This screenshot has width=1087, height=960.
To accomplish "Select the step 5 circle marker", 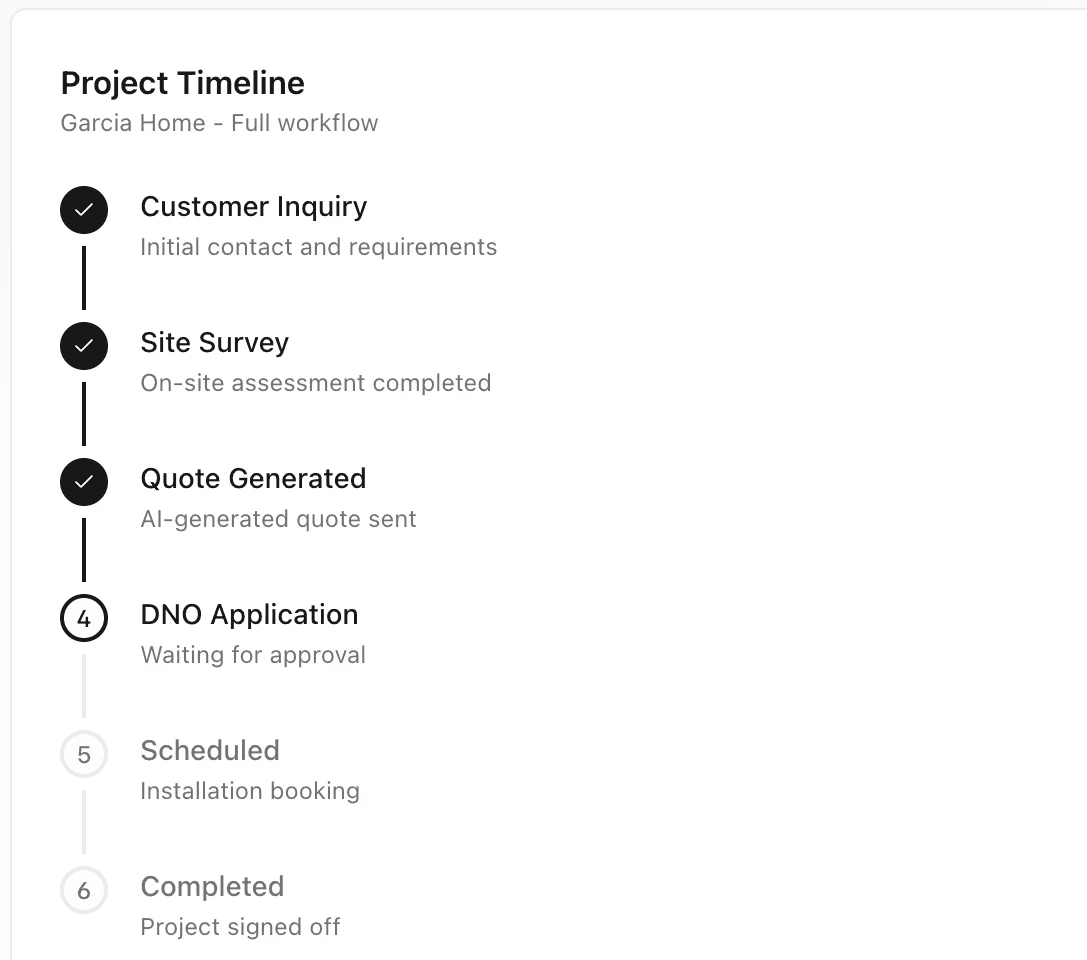I will pyautogui.click(x=84, y=754).
